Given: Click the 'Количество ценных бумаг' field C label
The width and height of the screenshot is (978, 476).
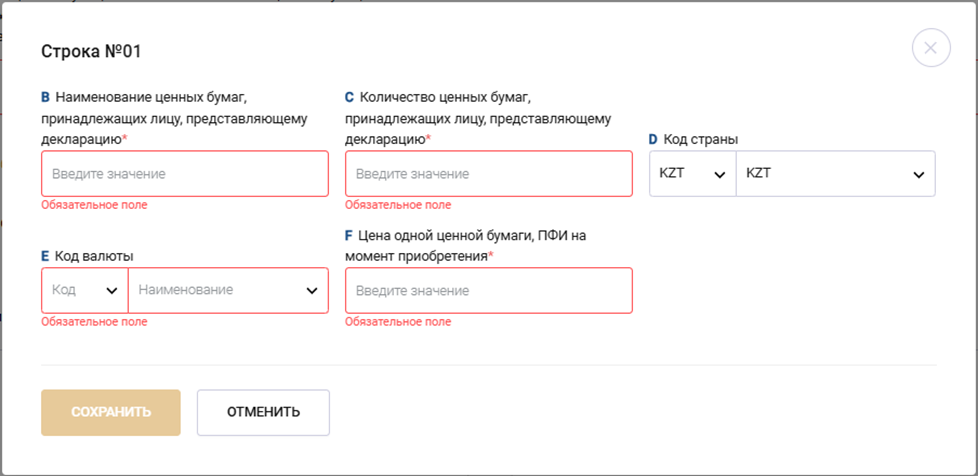Looking at the screenshot, I should 477,118.
